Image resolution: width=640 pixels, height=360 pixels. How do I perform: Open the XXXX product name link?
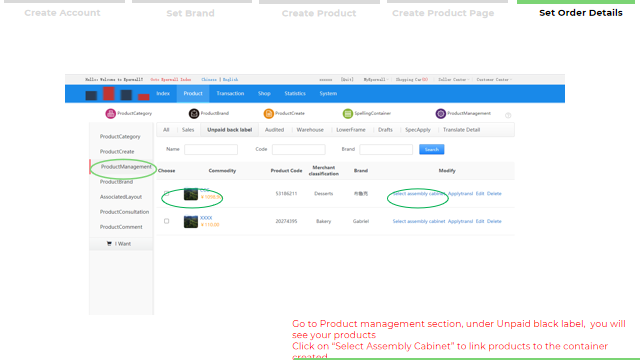(206, 218)
